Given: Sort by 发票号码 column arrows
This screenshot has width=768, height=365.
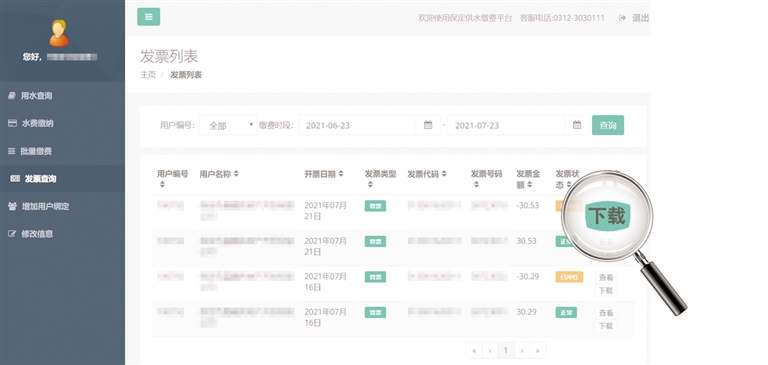Looking at the screenshot, I should click(476, 185).
